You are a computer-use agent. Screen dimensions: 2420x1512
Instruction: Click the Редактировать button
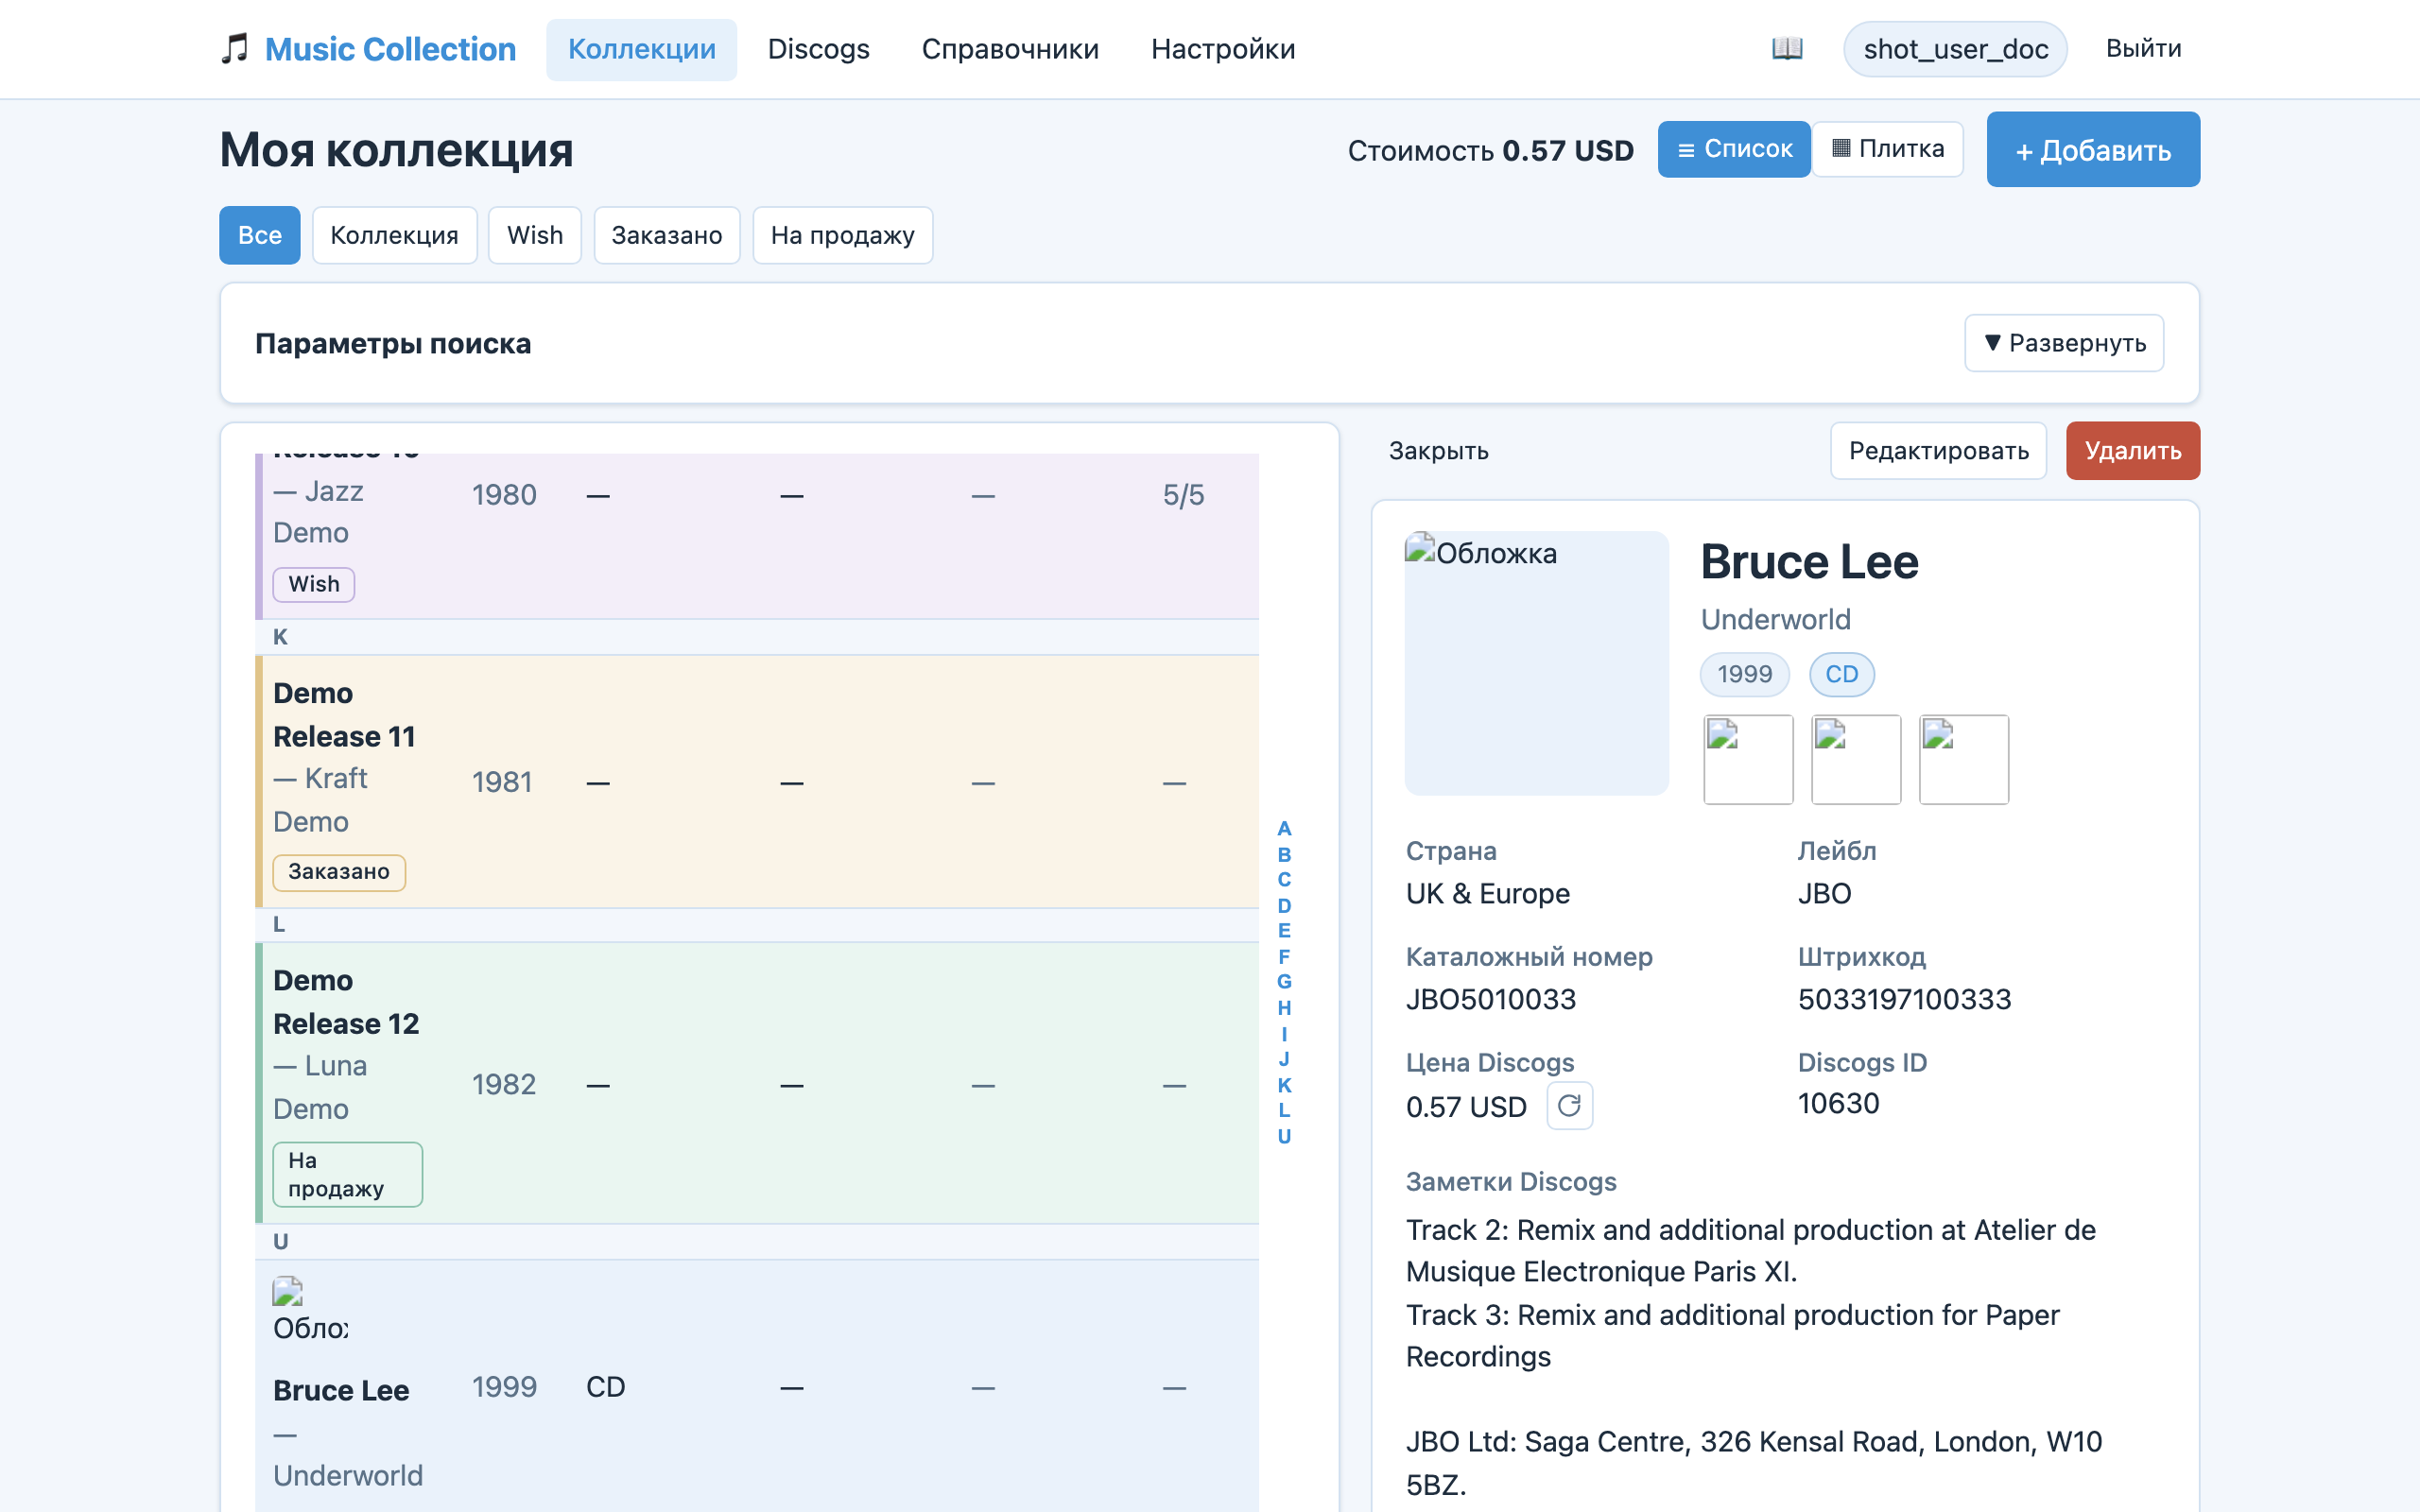pos(1939,451)
